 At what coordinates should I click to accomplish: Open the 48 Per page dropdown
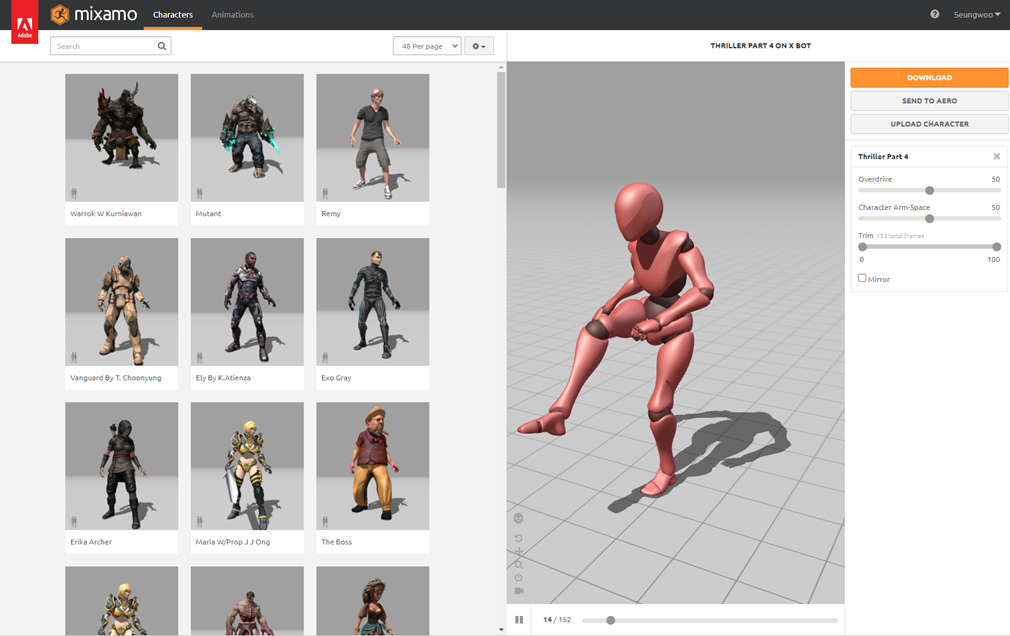tap(427, 46)
